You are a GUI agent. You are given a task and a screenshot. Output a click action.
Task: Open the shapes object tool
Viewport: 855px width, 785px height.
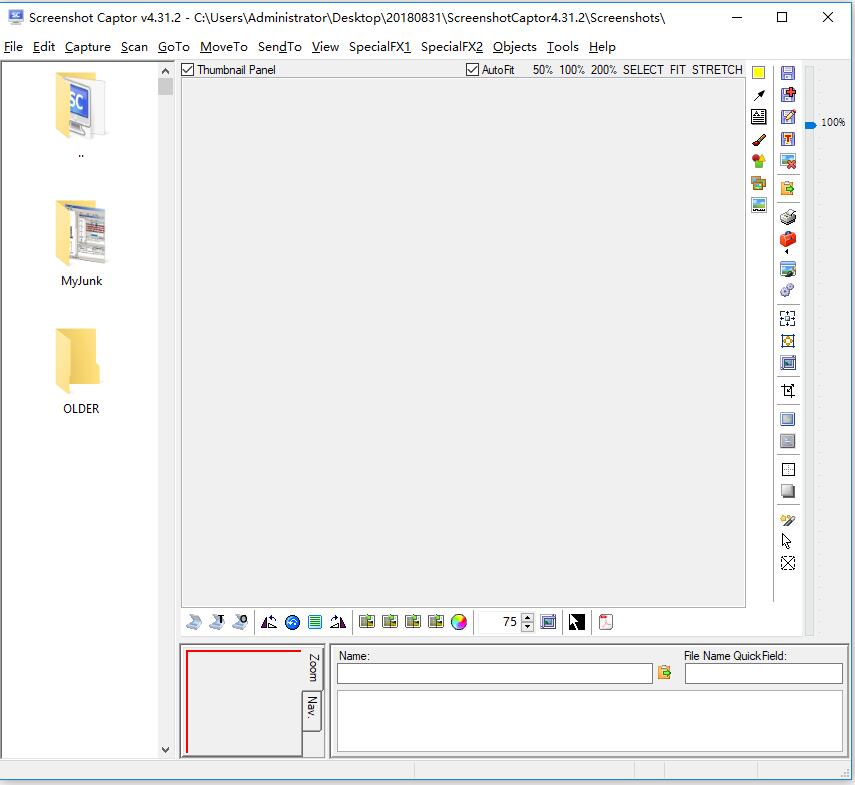pos(758,161)
